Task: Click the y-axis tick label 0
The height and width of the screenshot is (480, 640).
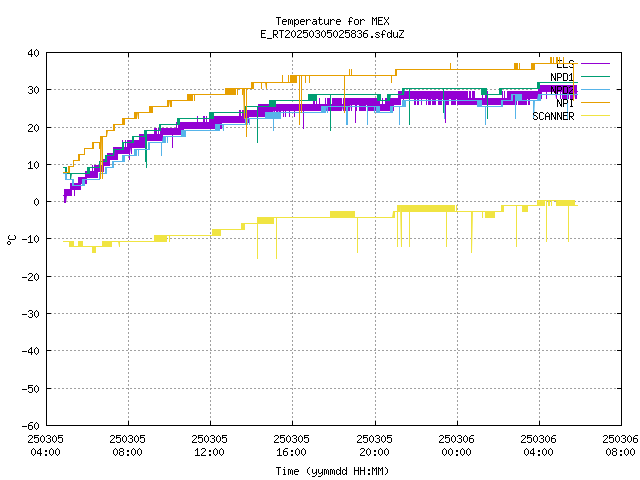Action: (x=37, y=202)
